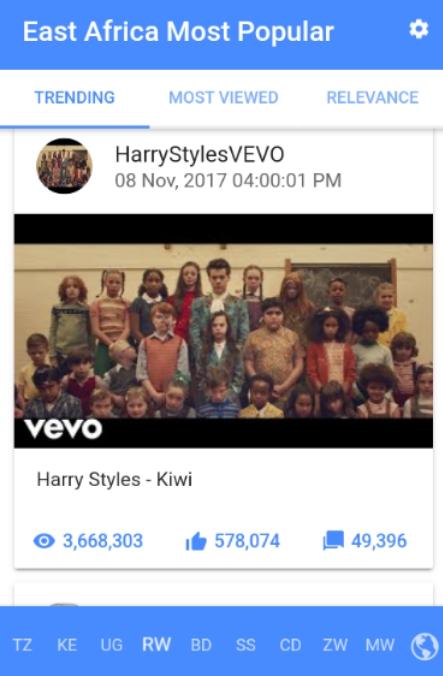
Task: Tap the eye views icon
Action: click(44, 541)
